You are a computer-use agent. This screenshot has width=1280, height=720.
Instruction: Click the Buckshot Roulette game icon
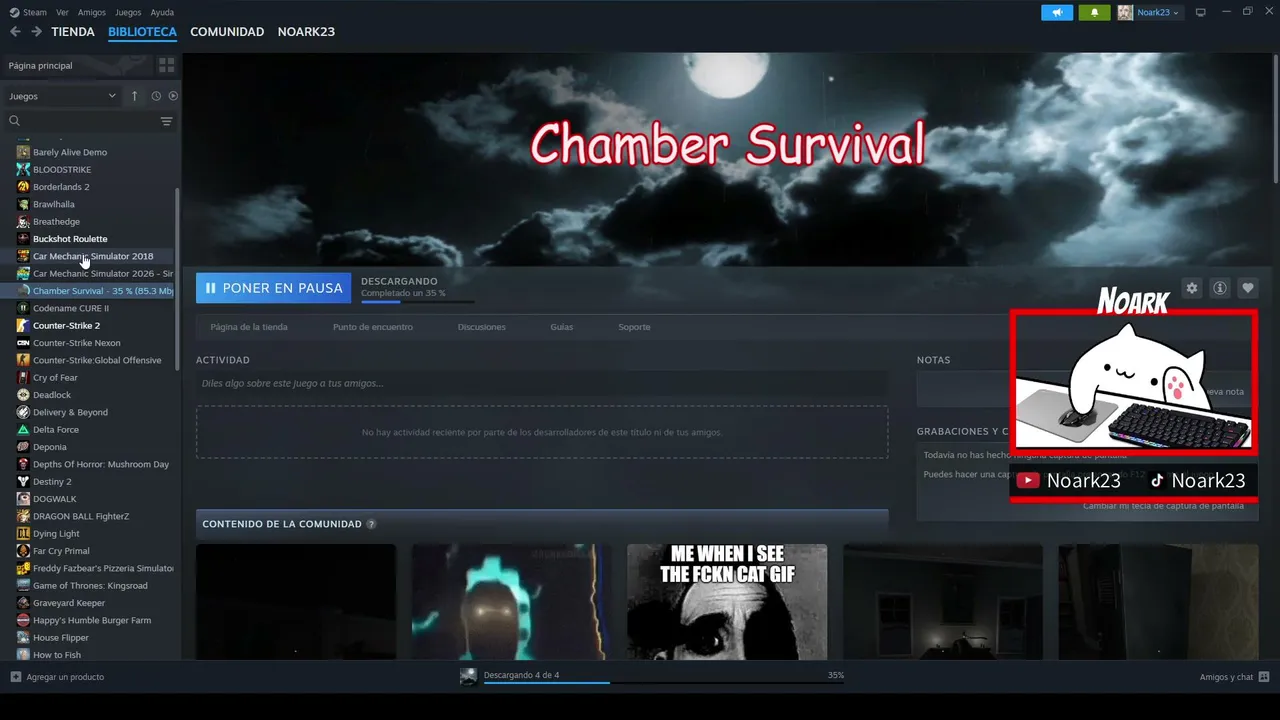pos(23,239)
